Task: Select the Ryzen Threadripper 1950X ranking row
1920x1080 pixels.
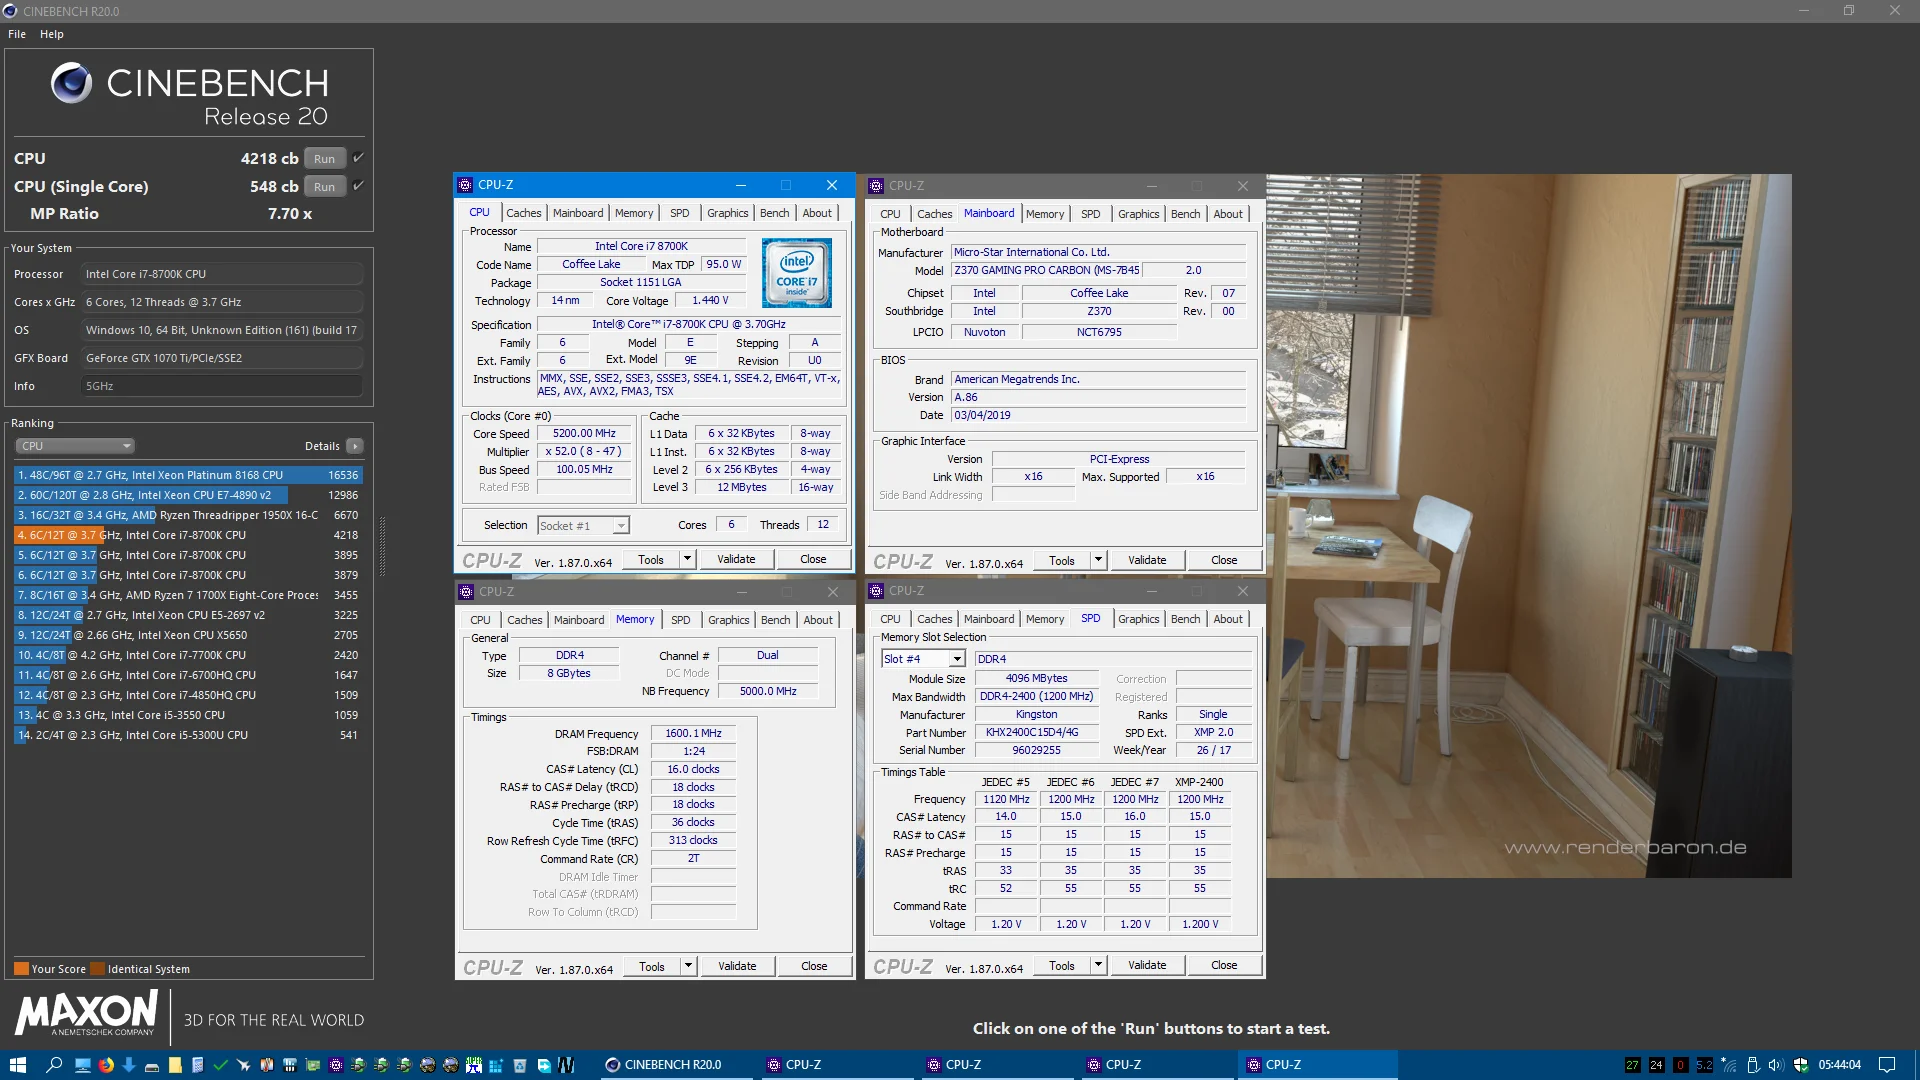Action: (188, 515)
